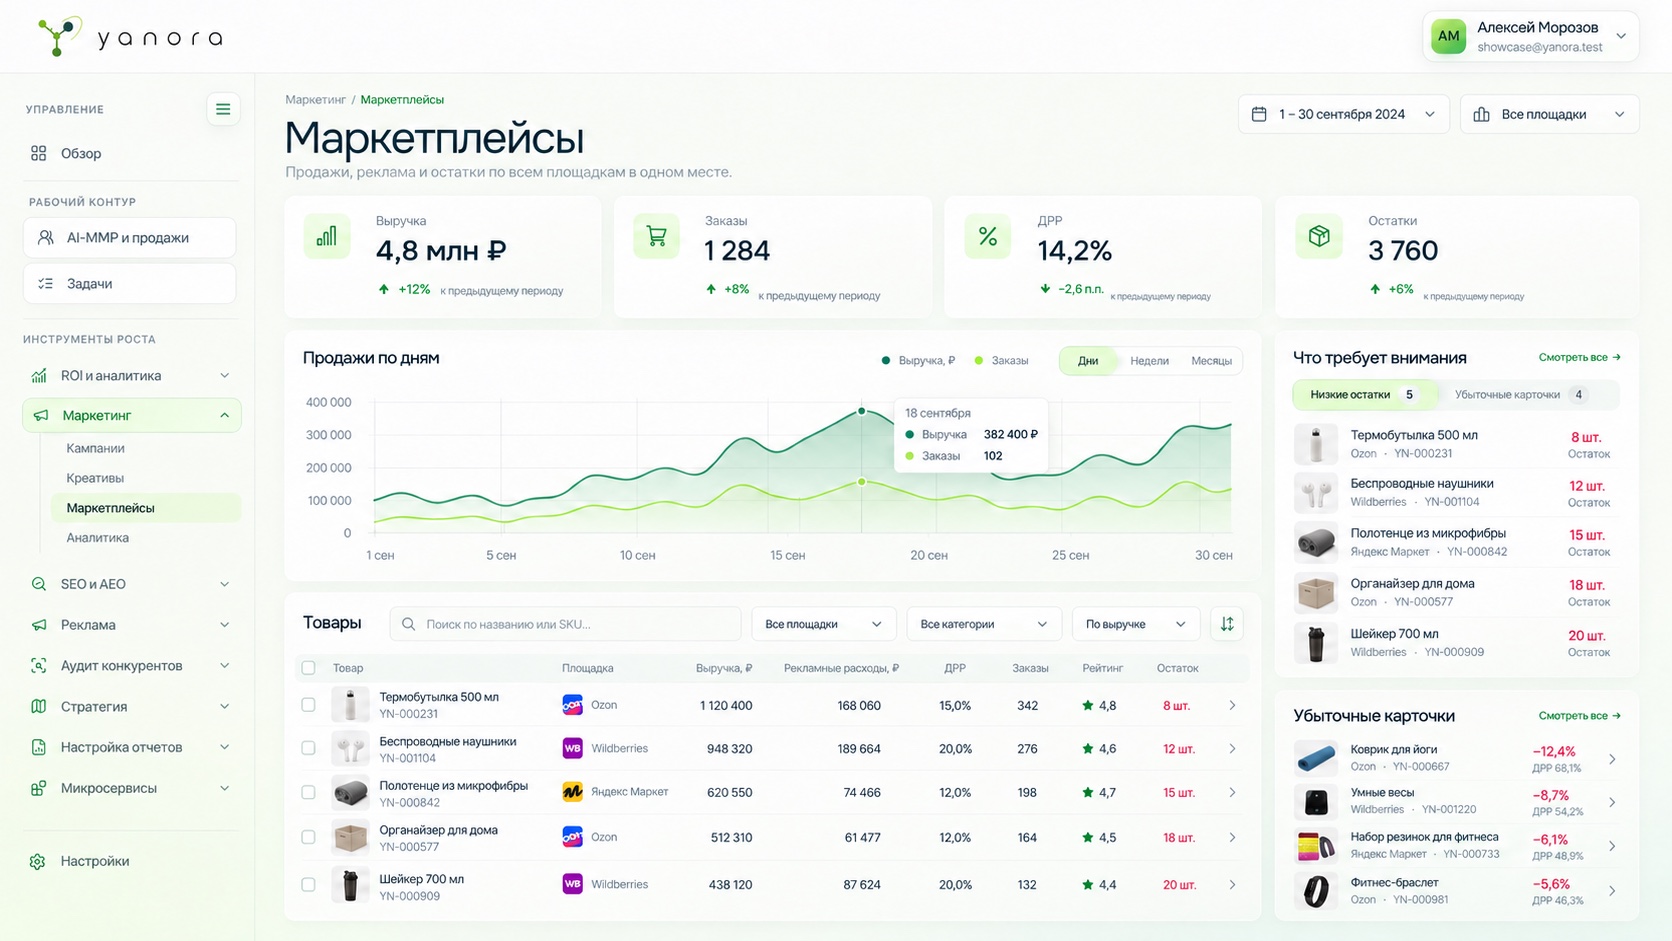This screenshot has height=941, width=1672.
Task: Check the Беспроводные наушники row checkbox
Action: tap(308, 748)
